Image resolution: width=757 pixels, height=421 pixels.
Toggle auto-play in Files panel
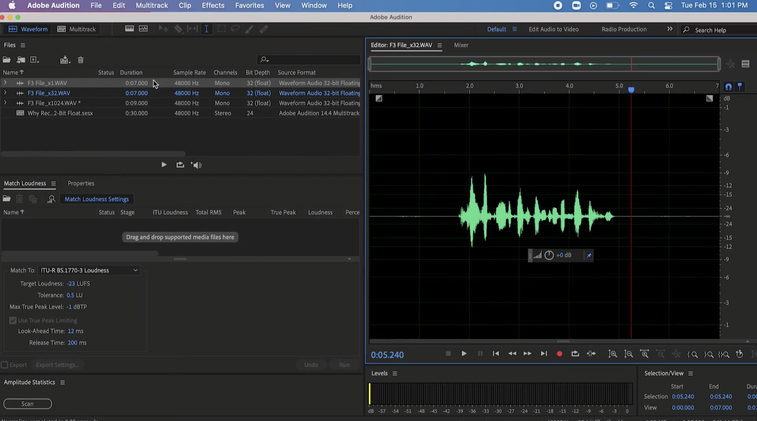pos(196,165)
